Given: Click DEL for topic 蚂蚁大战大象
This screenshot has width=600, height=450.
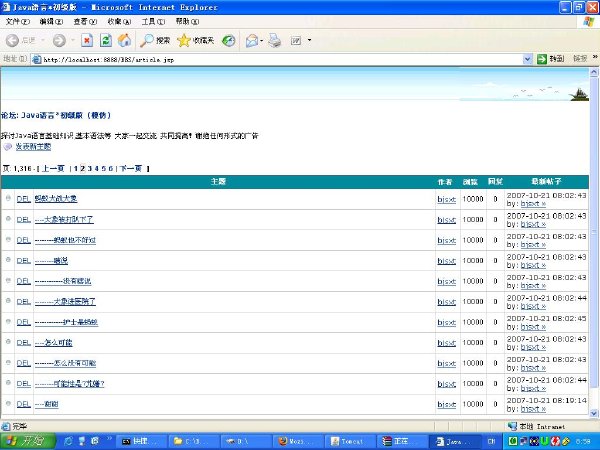Looking at the screenshot, I should click(23, 199).
